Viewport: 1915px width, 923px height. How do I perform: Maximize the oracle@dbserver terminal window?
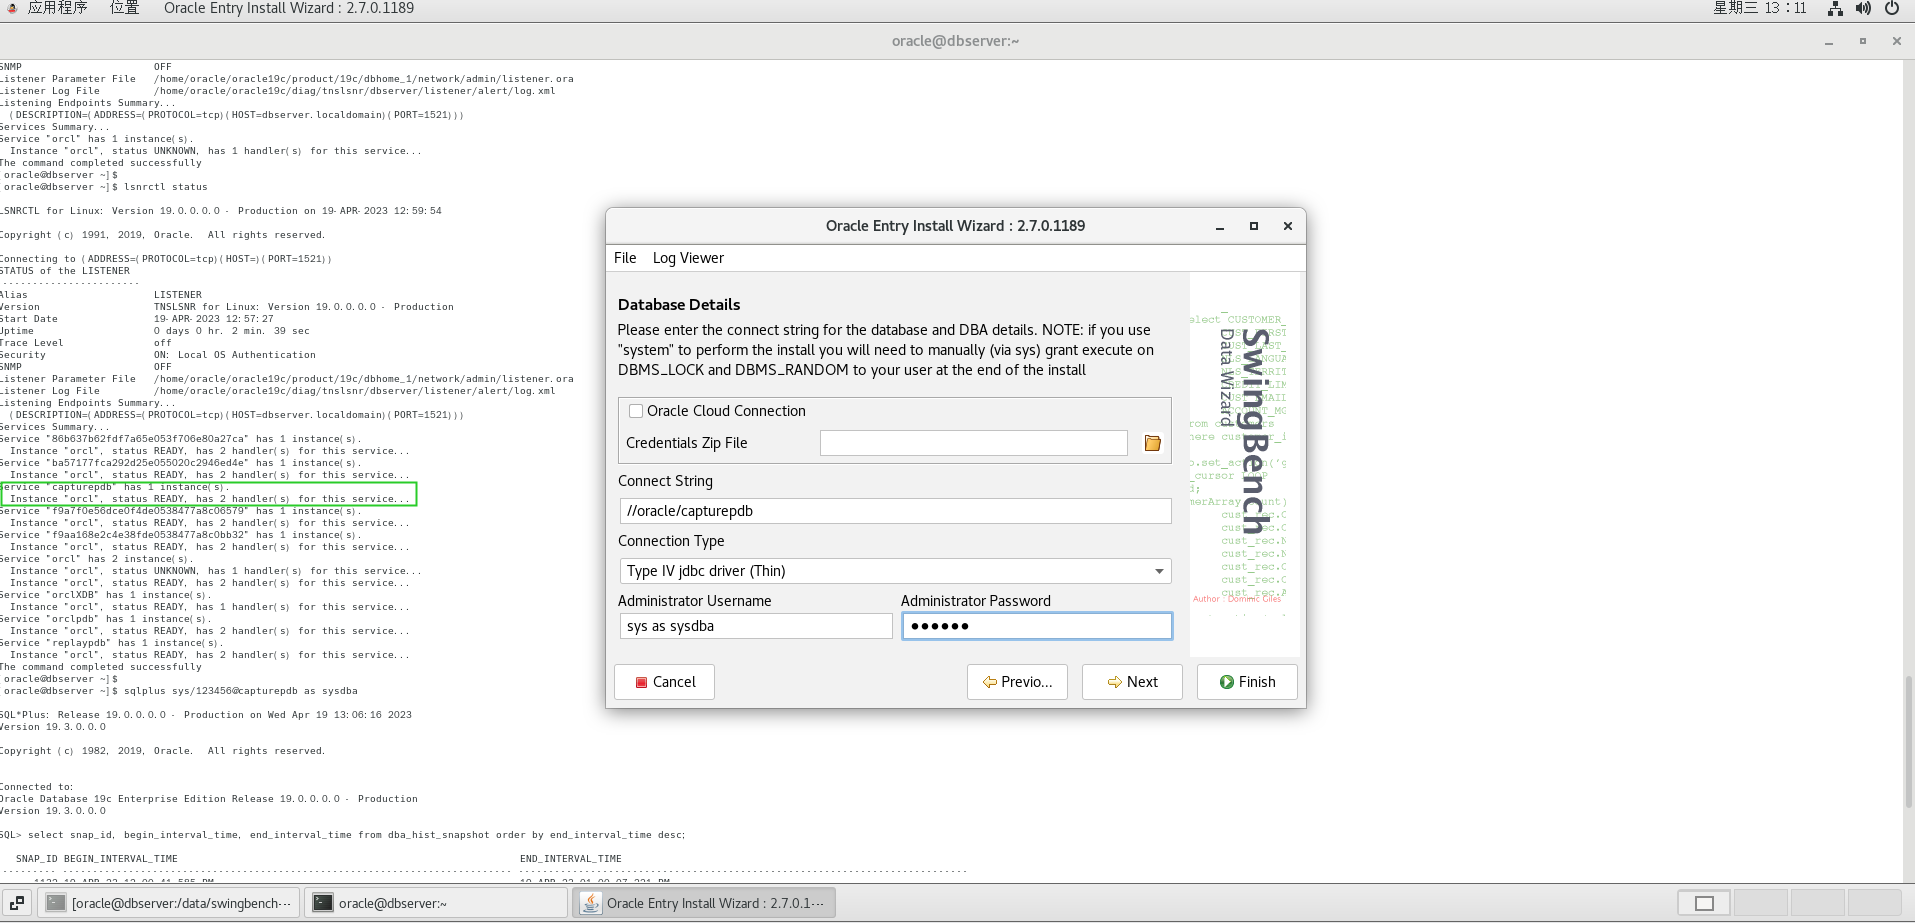point(1863,41)
